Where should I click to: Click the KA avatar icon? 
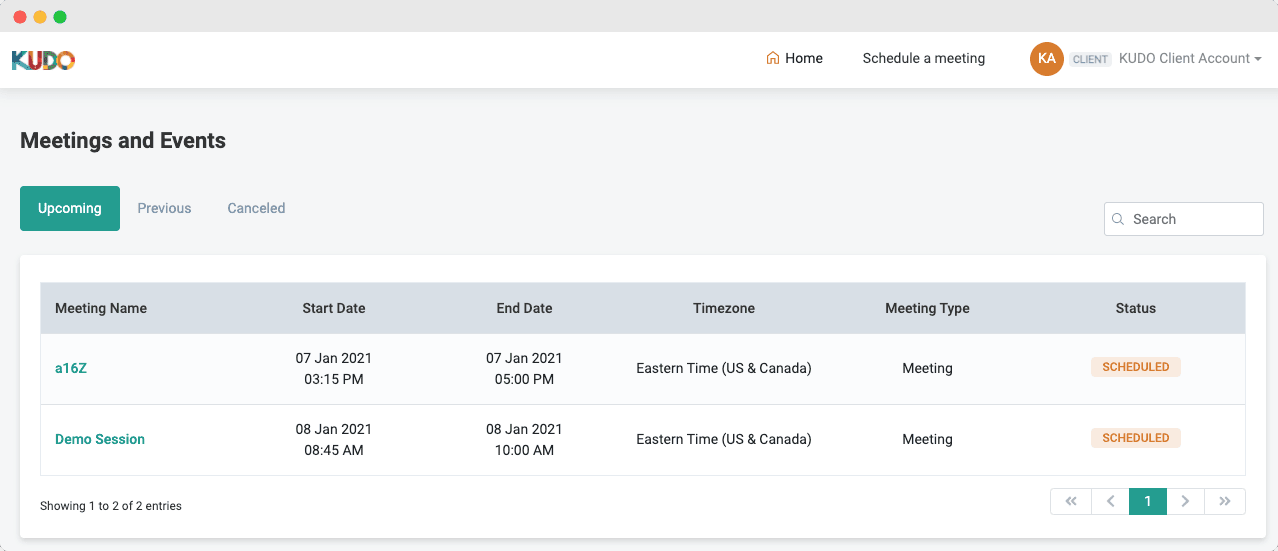tap(1047, 58)
